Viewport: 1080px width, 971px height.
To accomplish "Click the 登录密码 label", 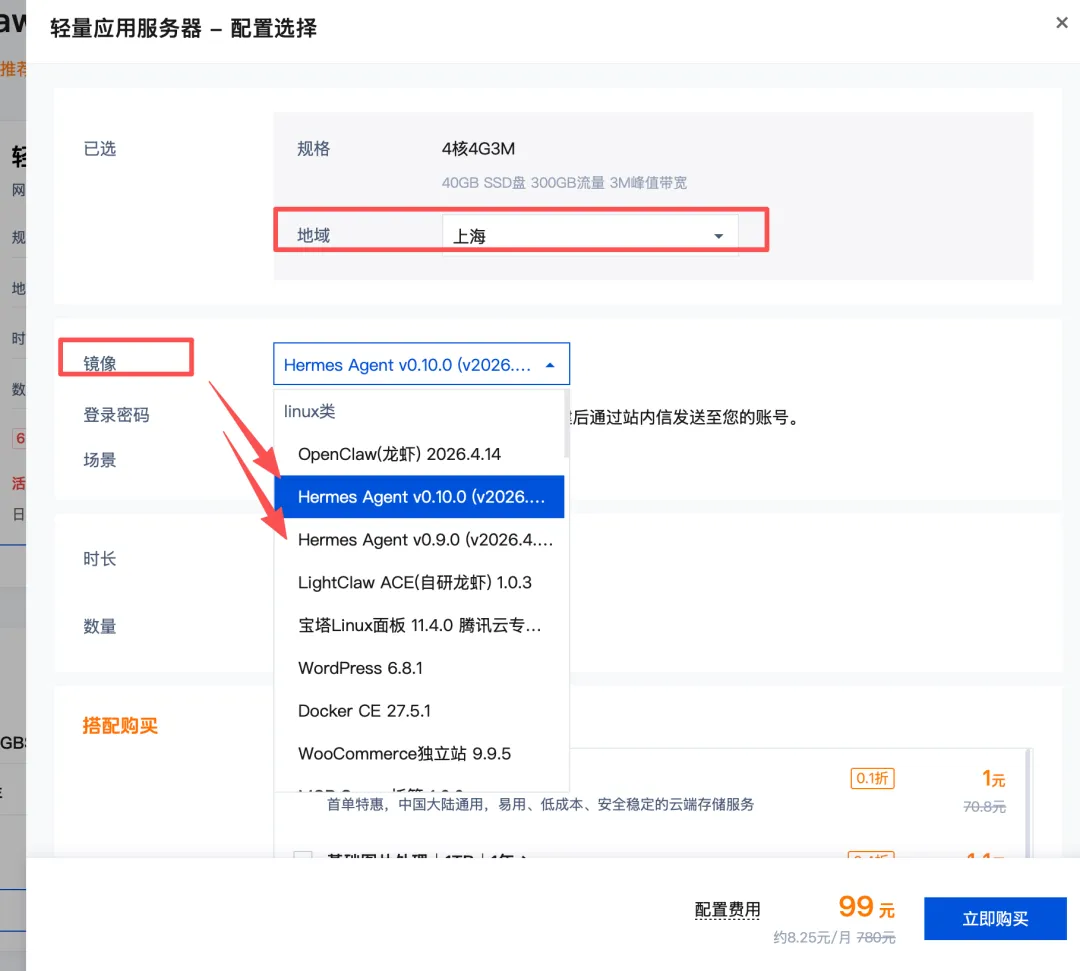I will click(x=116, y=415).
